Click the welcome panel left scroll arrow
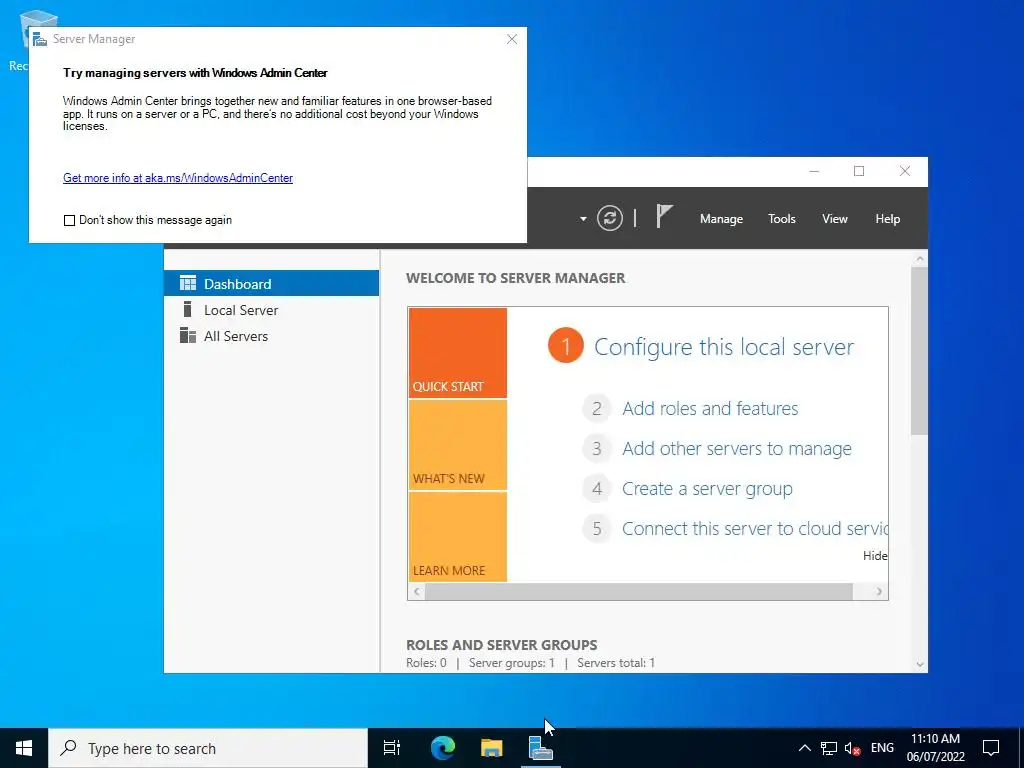This screenshot has width=1024, height=768. coord(417,592)
